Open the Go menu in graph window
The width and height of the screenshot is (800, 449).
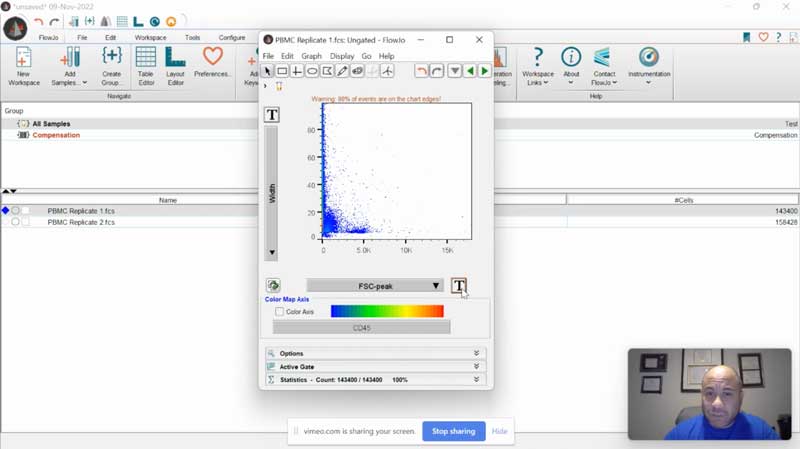click(x=366, y=56)
